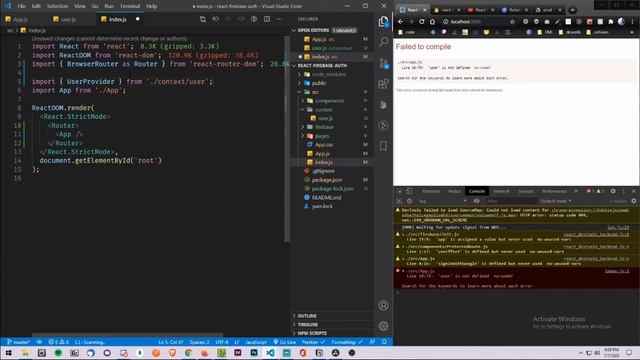
Task: Expand the Outline section
Action: pyautogui.click(x=307, y=316)
